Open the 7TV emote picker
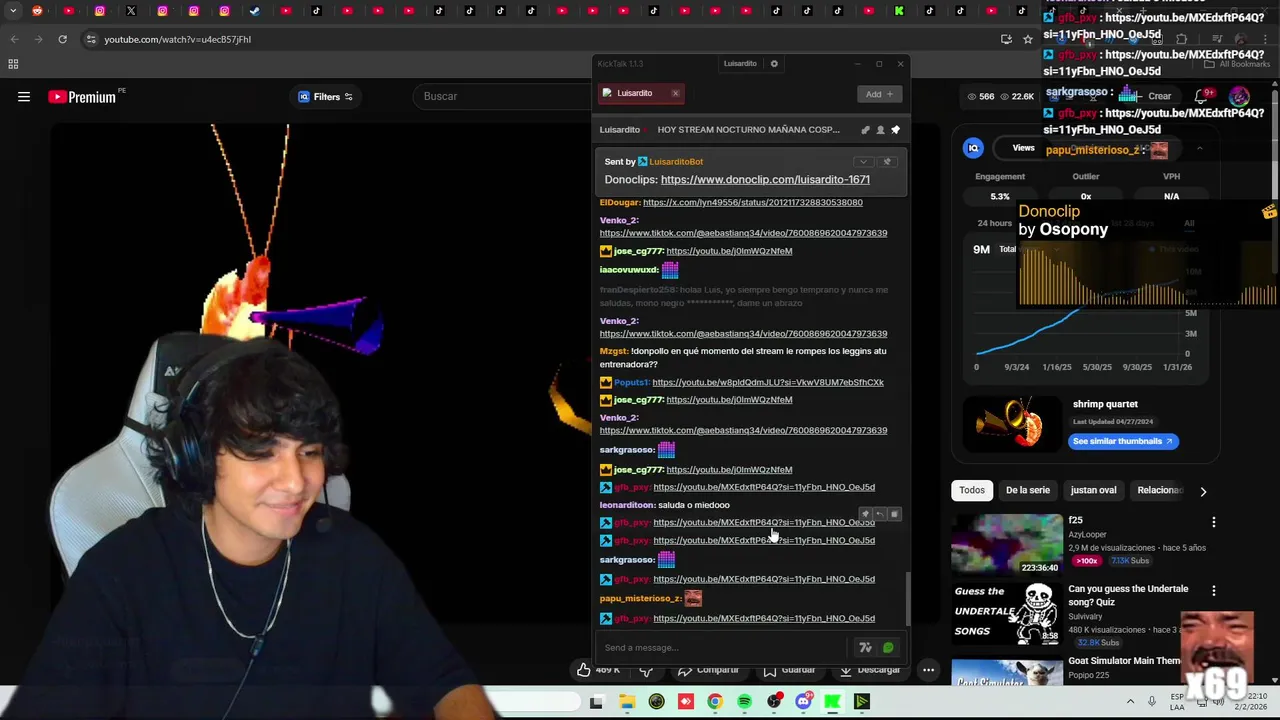 pos(865,648)
